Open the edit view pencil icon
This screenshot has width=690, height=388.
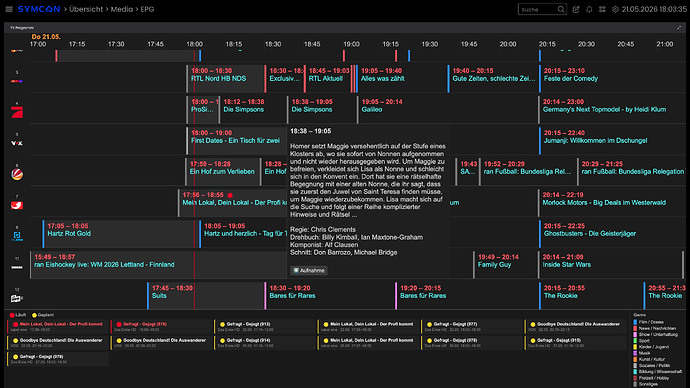(576, 9)
